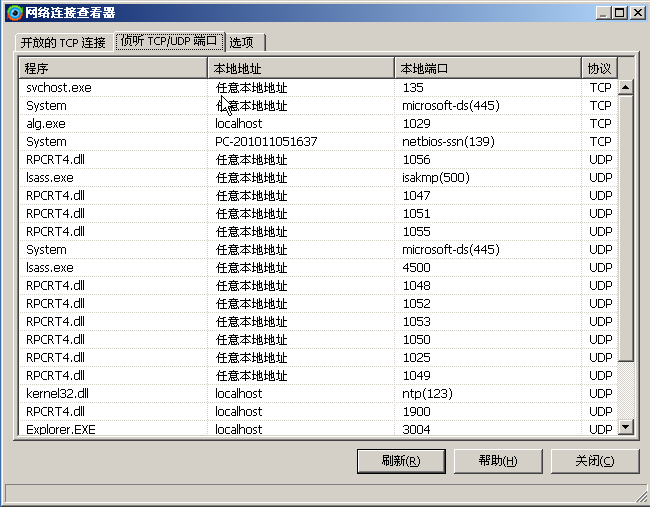The height and width of the screenshot is (507, 650).
Task: Sort by the 本地地址 column header
Action: coord(300,68)
